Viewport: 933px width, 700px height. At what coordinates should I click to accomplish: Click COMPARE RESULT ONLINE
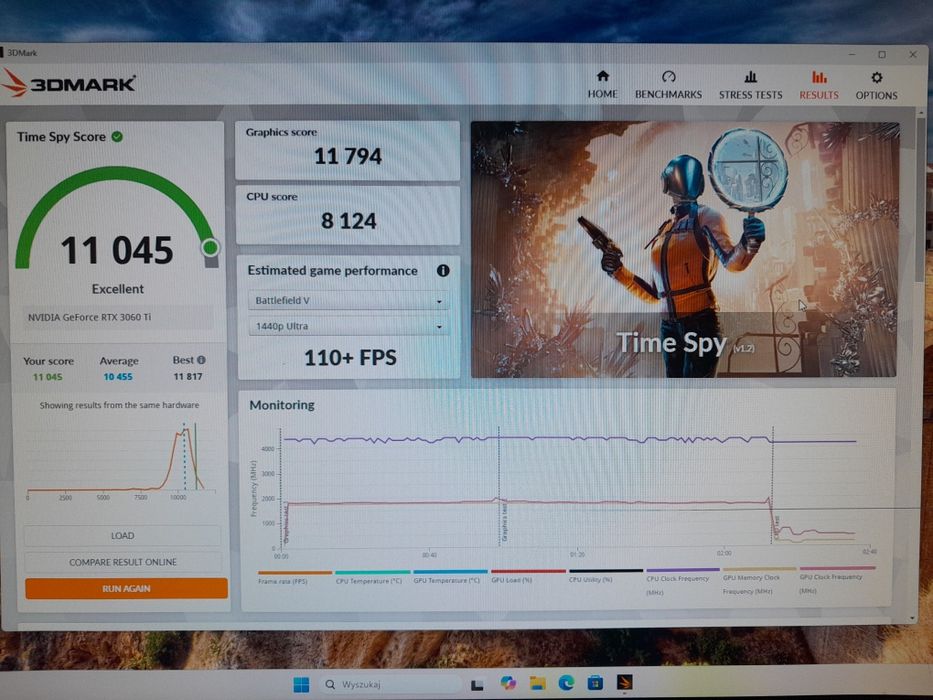pyautogui.click(x=123, y=562)
